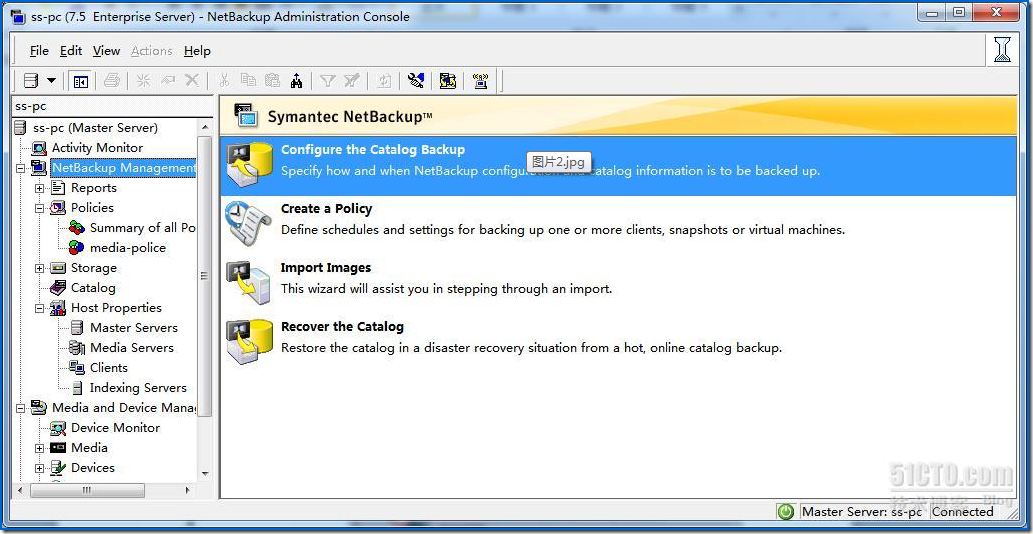Open the File menu
The width and height of the screenshot is (1033, 534).
point(40,51)
